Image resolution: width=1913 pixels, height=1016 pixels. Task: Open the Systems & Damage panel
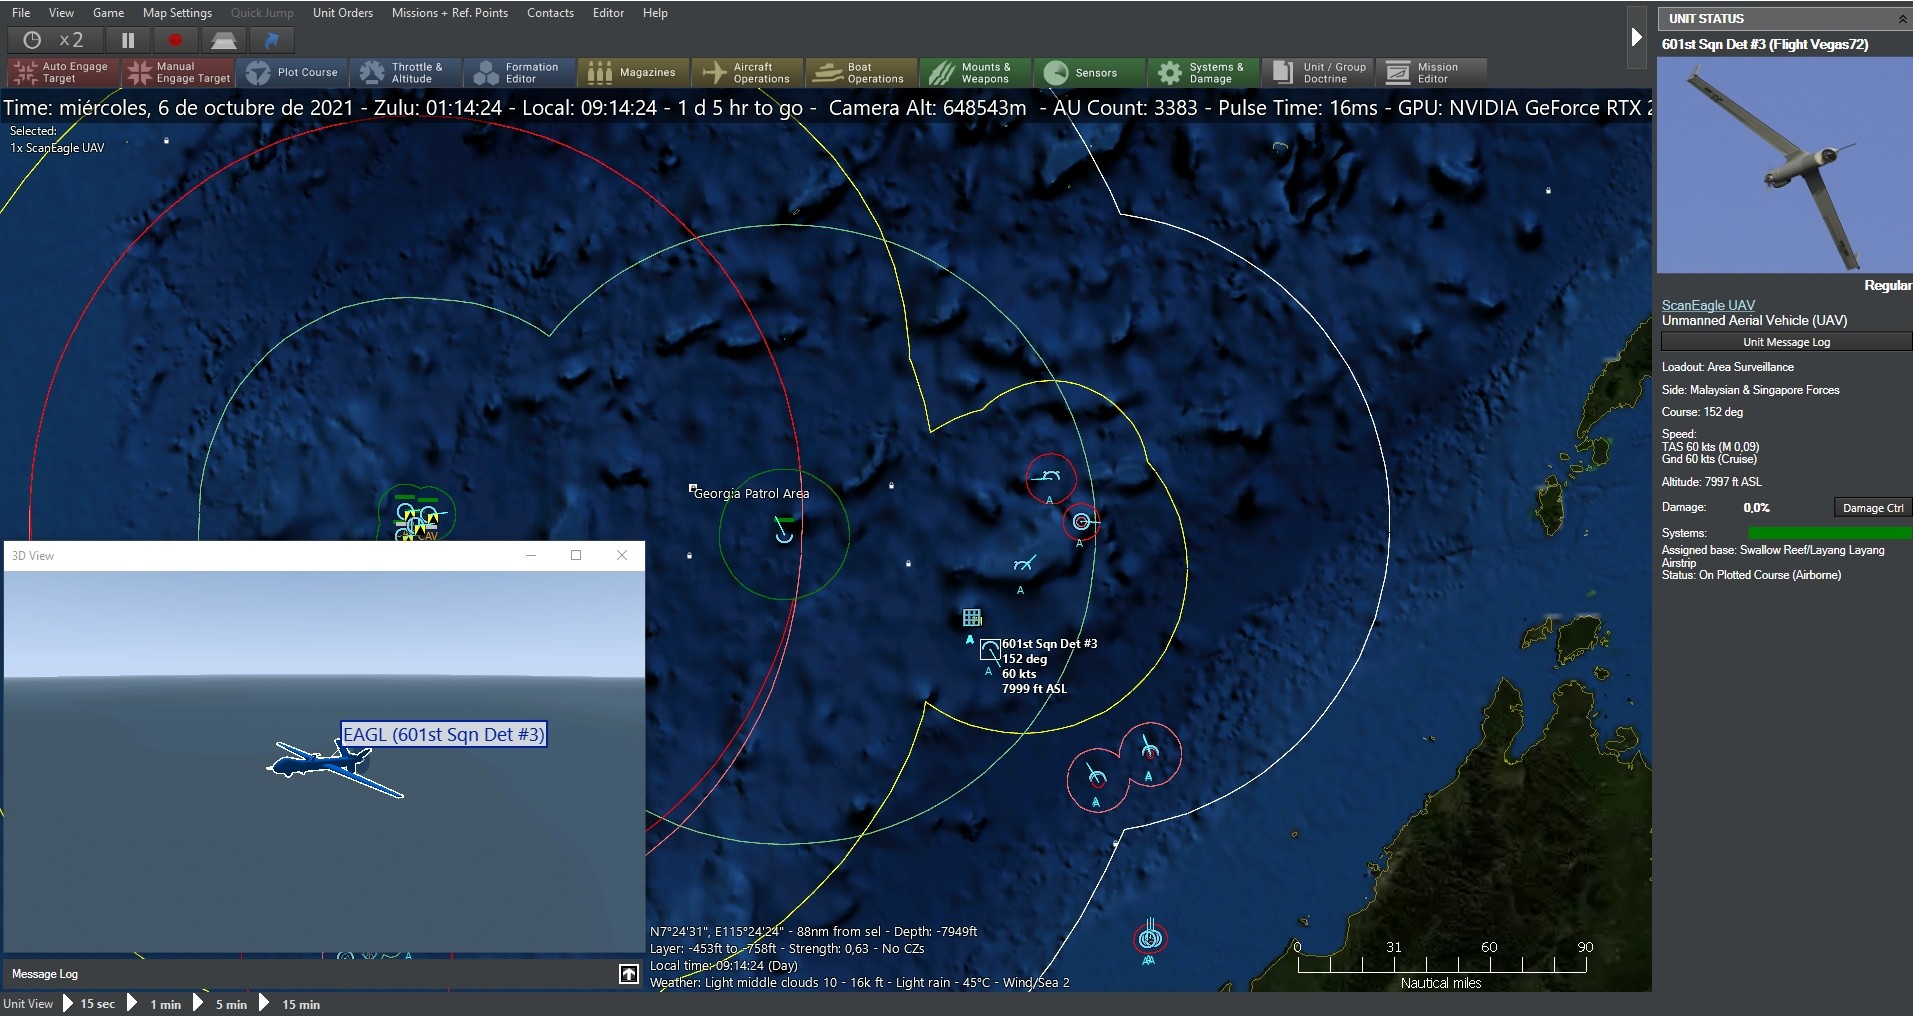tap(1202, 72)
